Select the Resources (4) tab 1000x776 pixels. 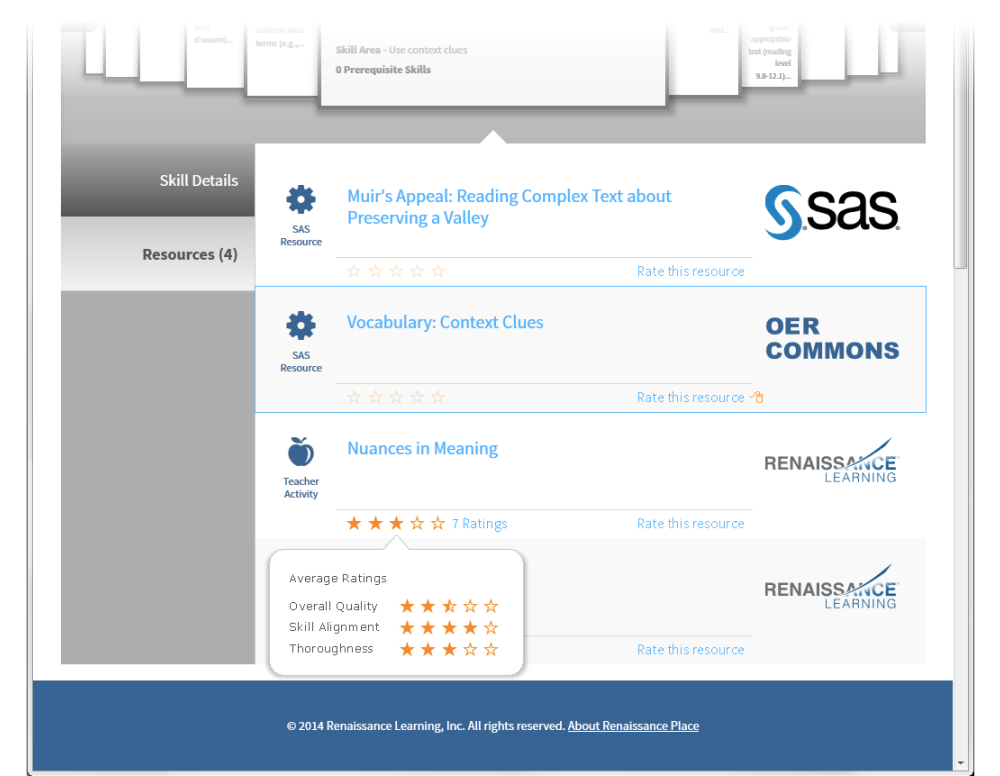coord(158,254)
